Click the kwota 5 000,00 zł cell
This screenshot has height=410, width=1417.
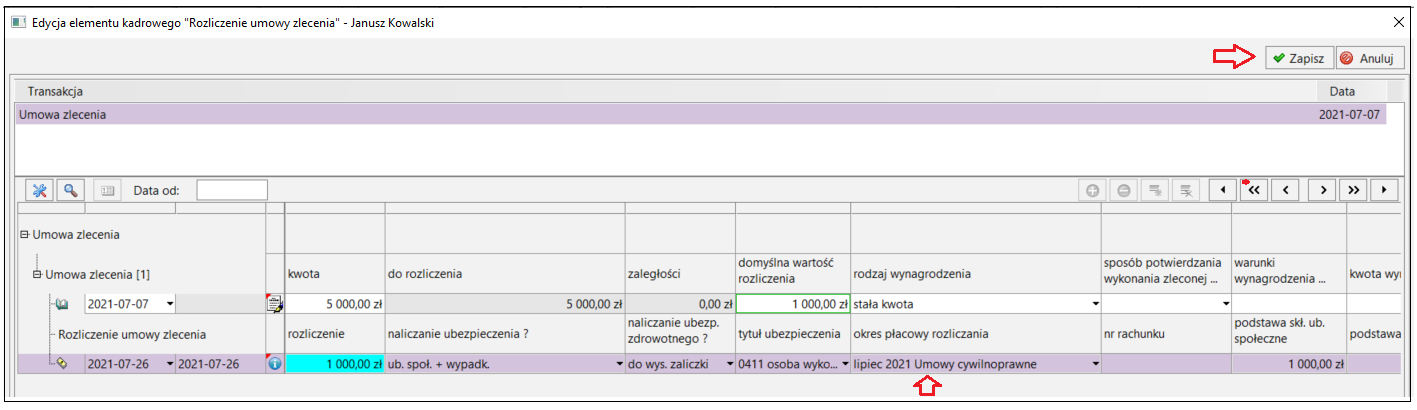tap(335, 304)
